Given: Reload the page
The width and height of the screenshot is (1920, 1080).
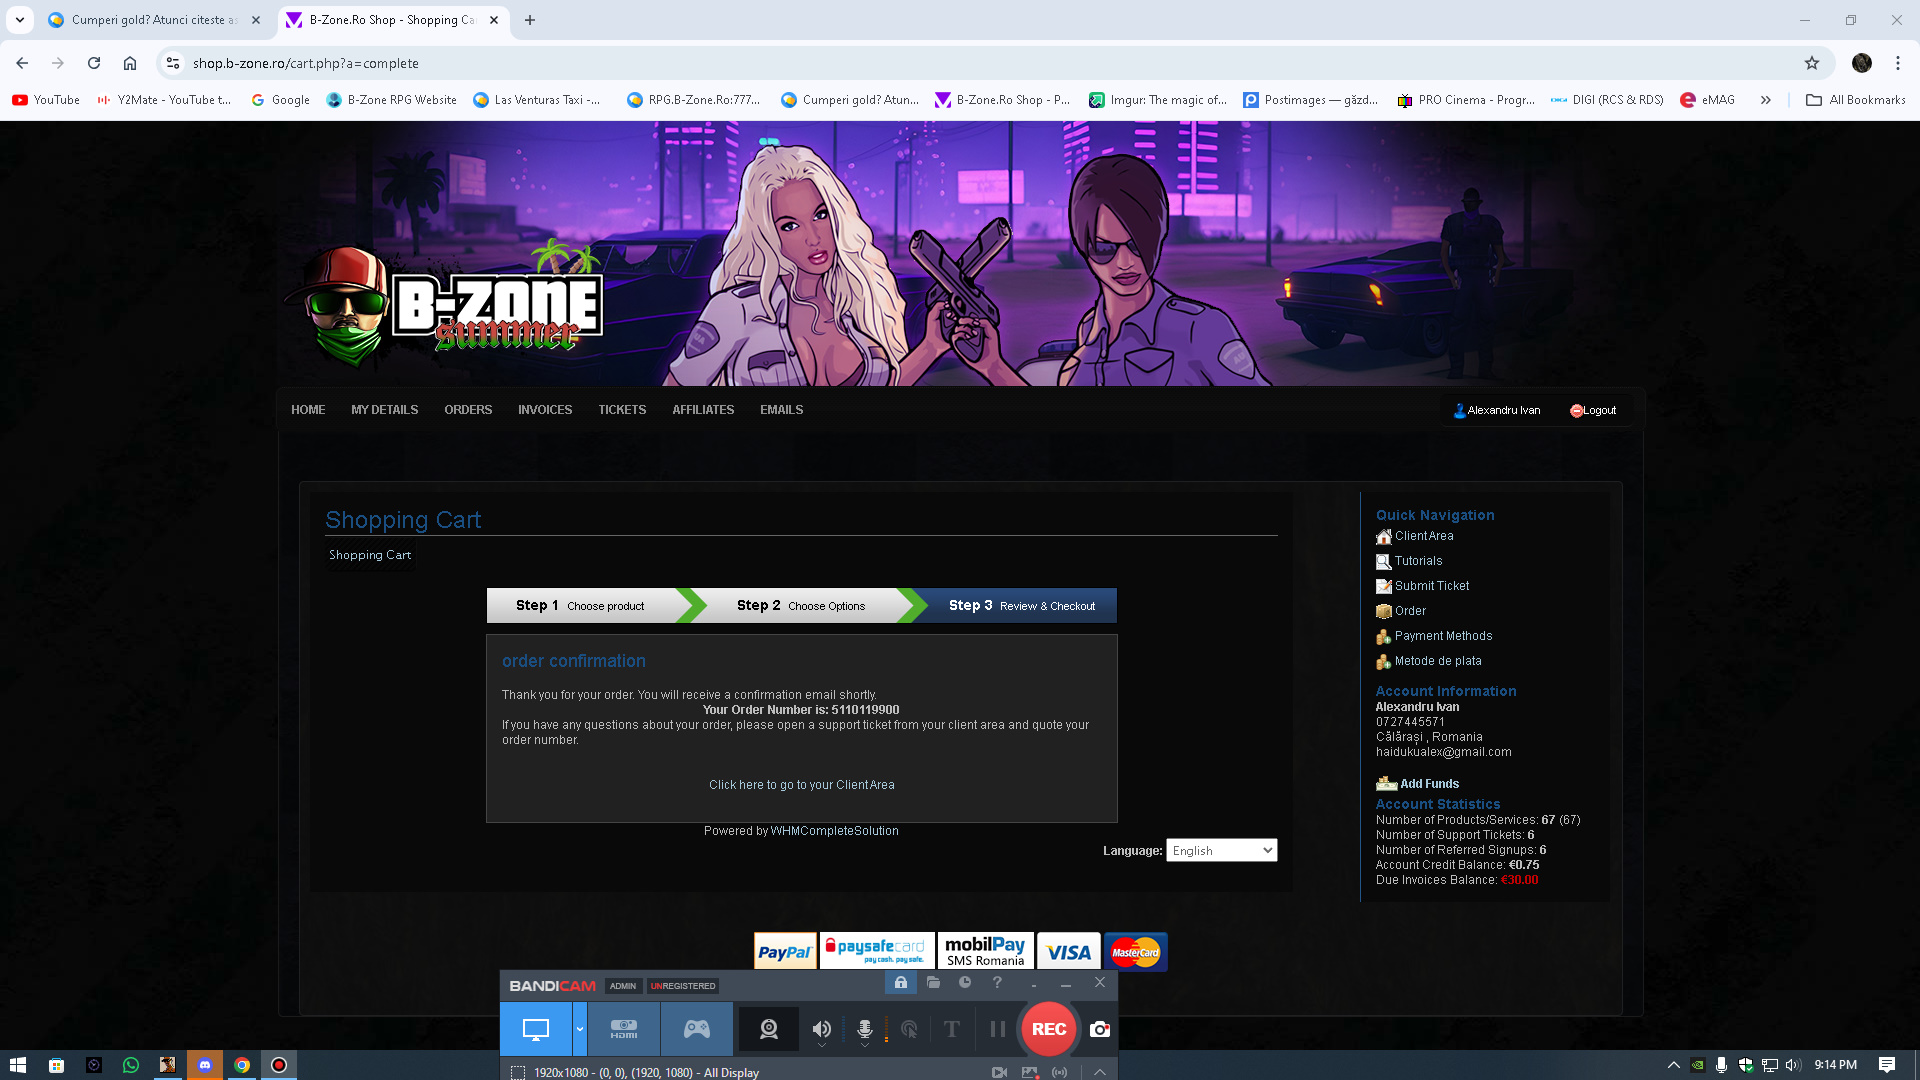Looking at the screenshot, I should (x=94, y=63).
